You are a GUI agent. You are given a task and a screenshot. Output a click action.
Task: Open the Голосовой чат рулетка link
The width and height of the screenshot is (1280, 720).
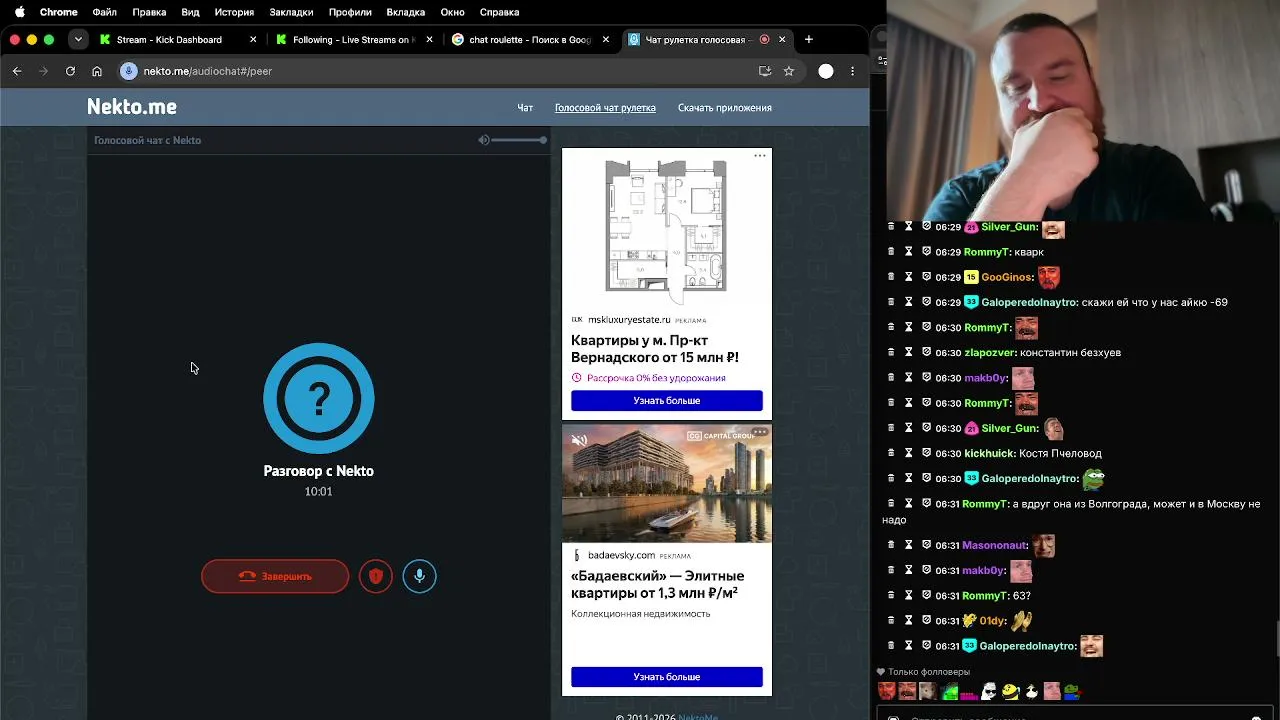[605, 108]
